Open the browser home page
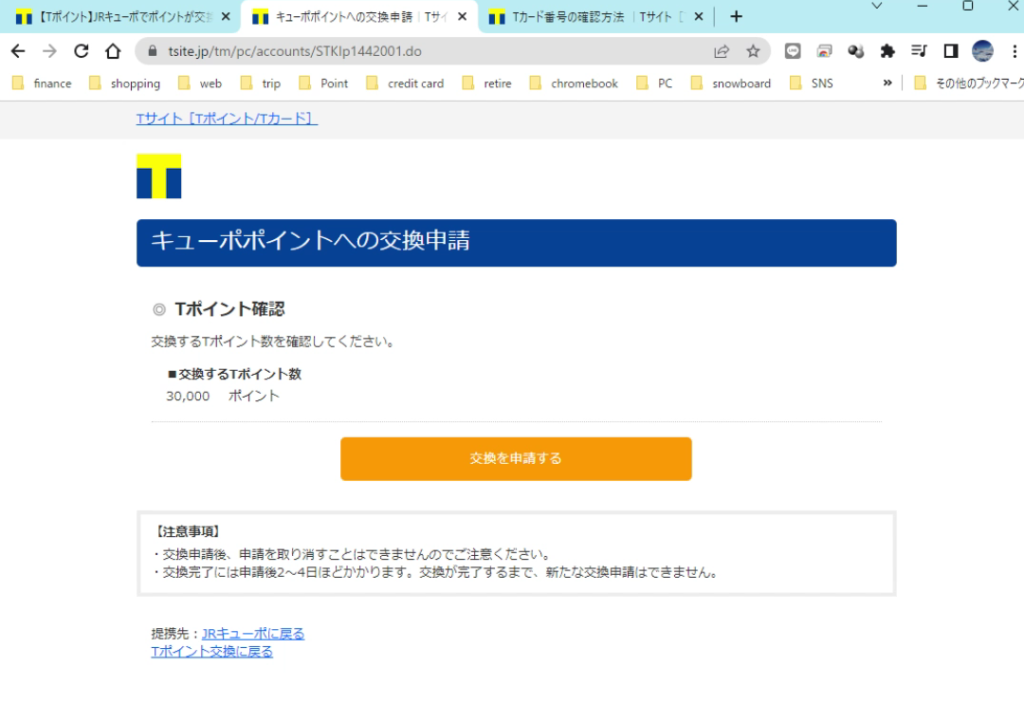This screenshot has width=1024, height=704. 113,51
